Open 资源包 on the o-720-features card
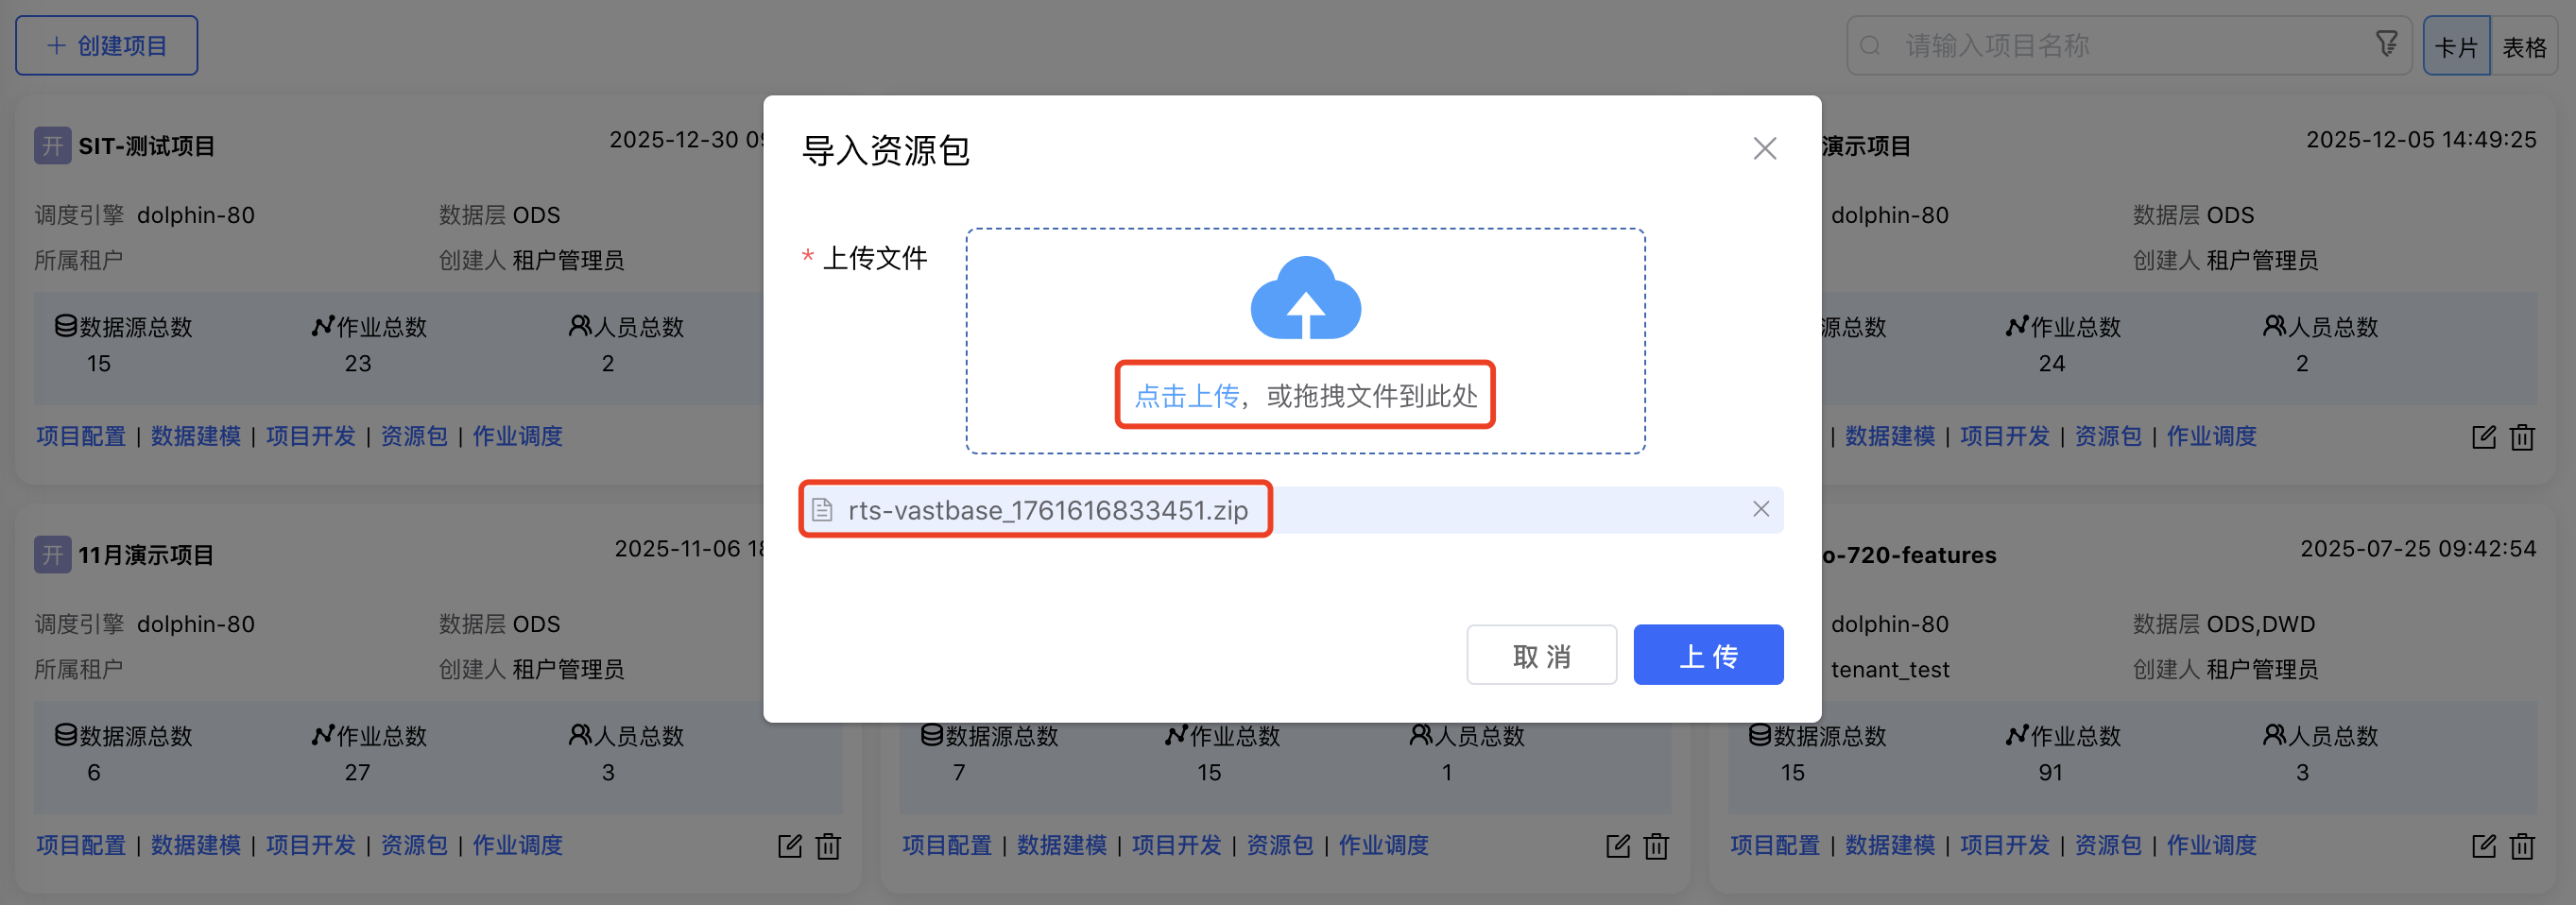Screen dimensions: 2576x905 (x=2108, y=845)
